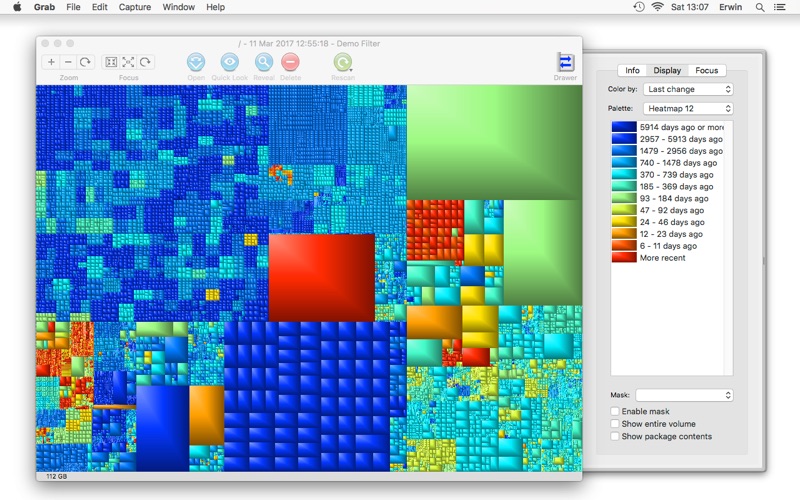Open the Help menu

[x=215, y=7]
